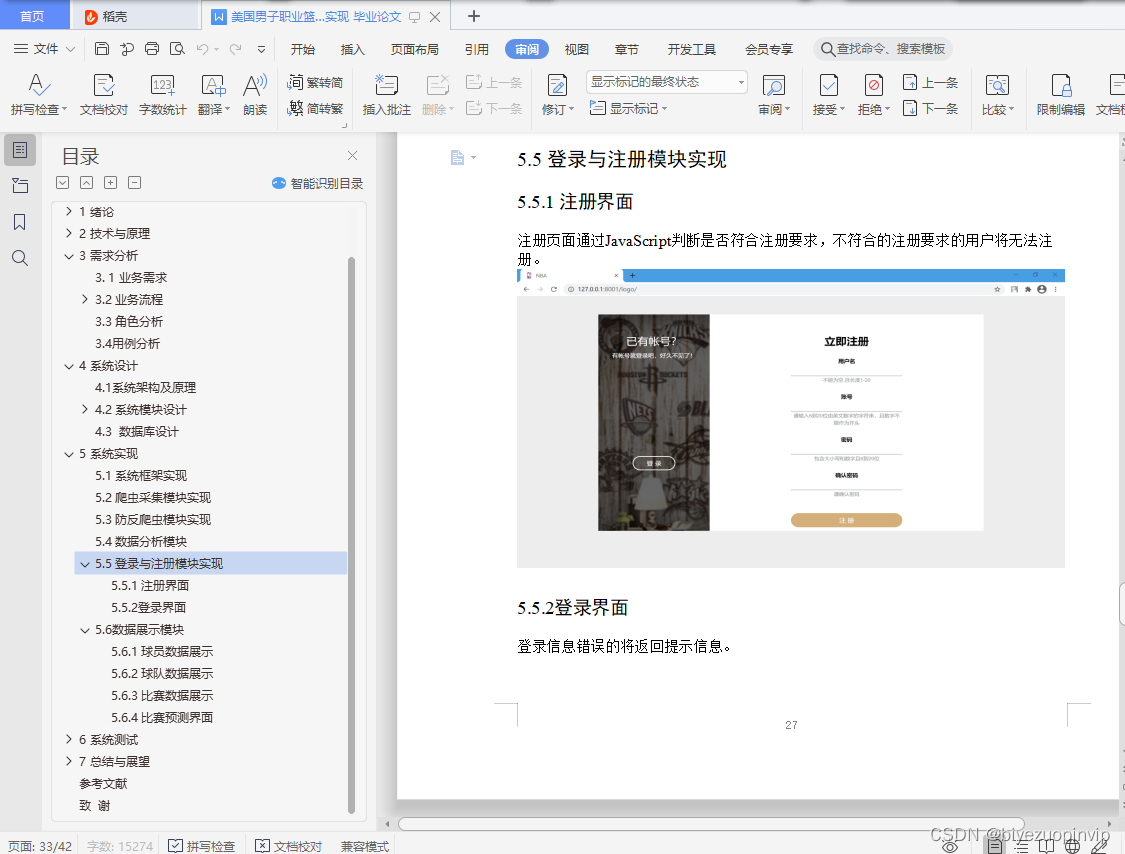Image resolution: width=1125 pixels, height=854 pixels.
Task: Add a new document tab with plus
Action: pos(474,16)
